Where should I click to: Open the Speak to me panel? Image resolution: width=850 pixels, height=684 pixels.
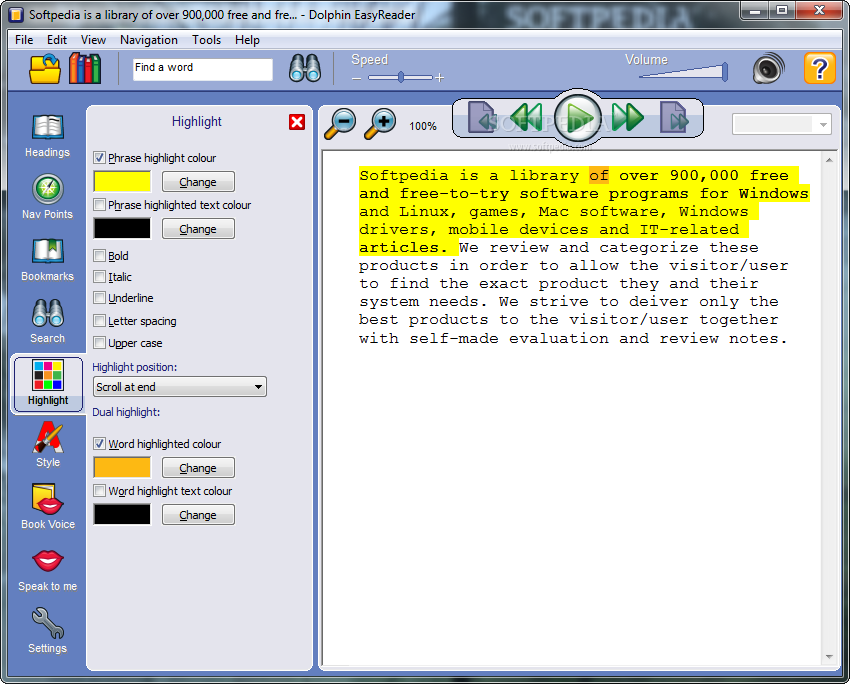click(48, 570)
